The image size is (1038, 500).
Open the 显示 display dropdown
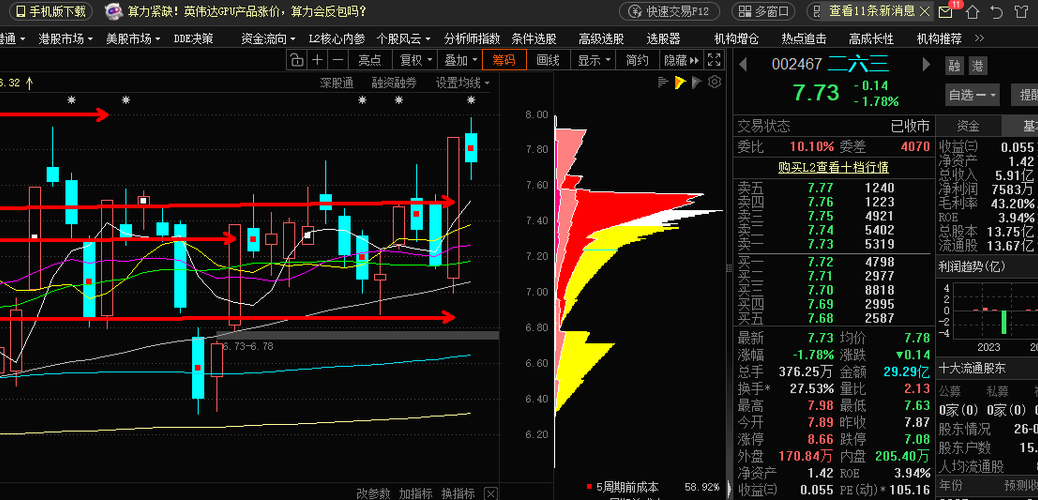(x=593, y=60)
